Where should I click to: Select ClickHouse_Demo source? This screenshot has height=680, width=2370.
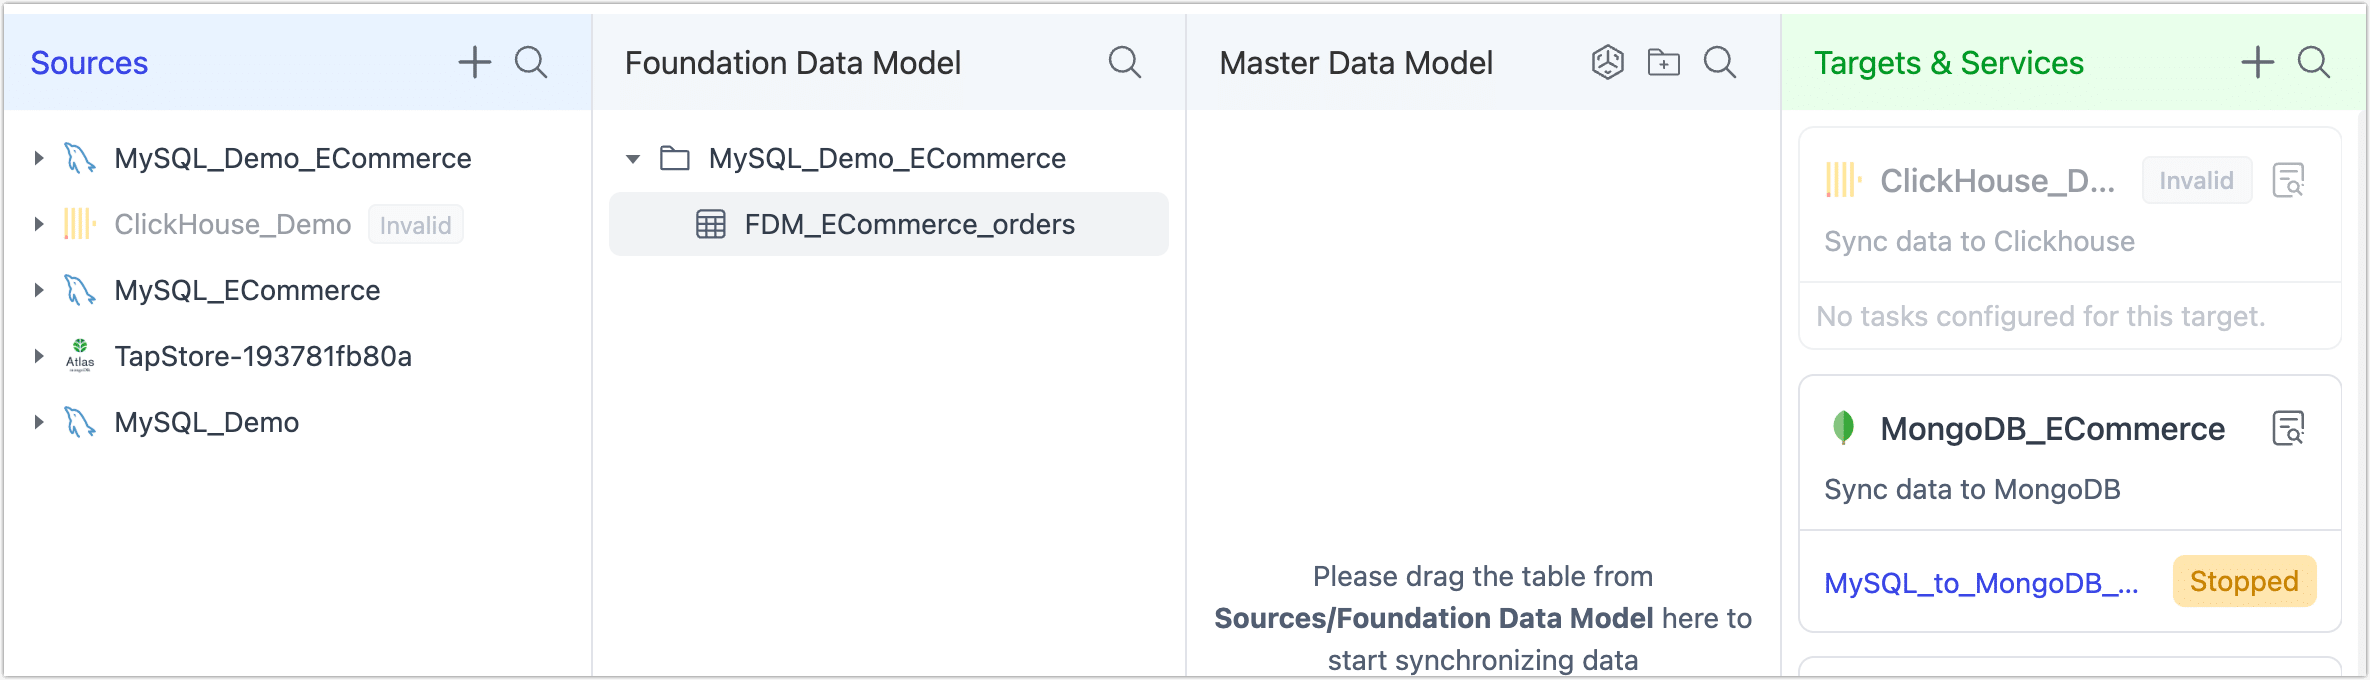point(233,224)
